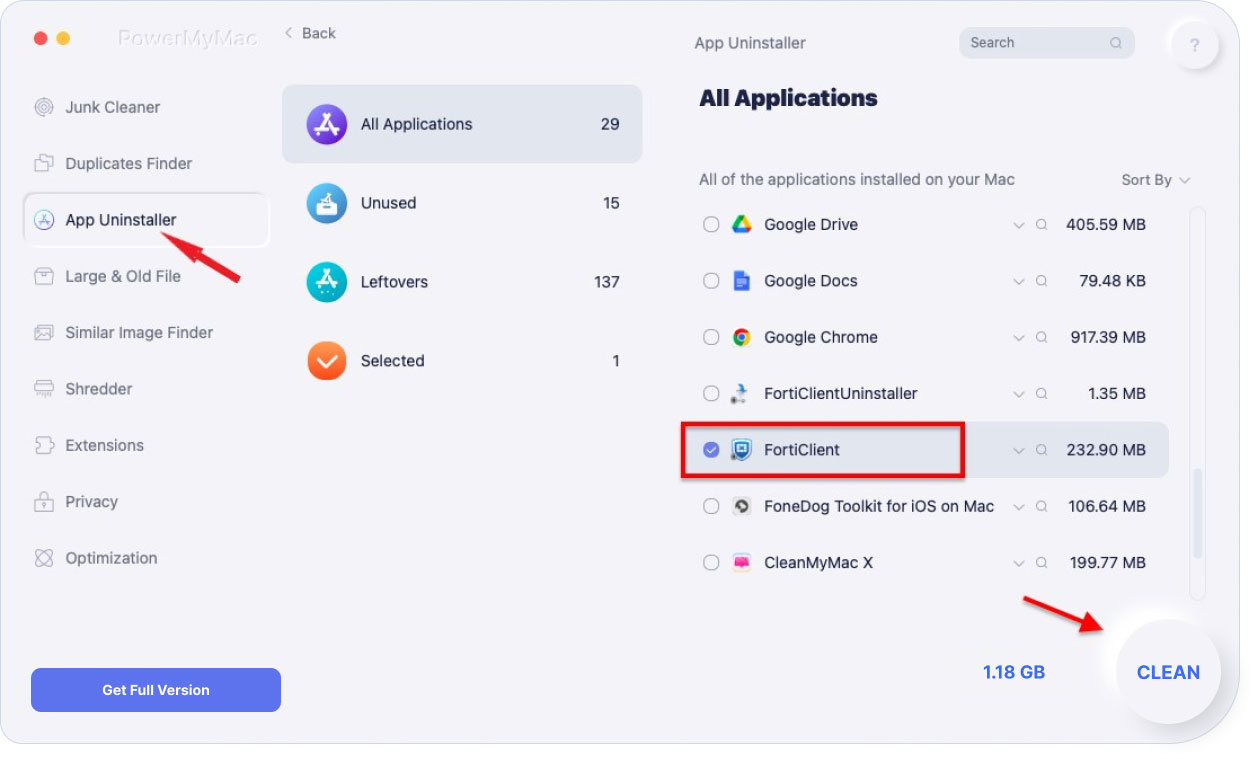The height and width of the screenshot is (759, 1256).
Task: Click the Google Chrome app icon
Action: click(741, 337)
